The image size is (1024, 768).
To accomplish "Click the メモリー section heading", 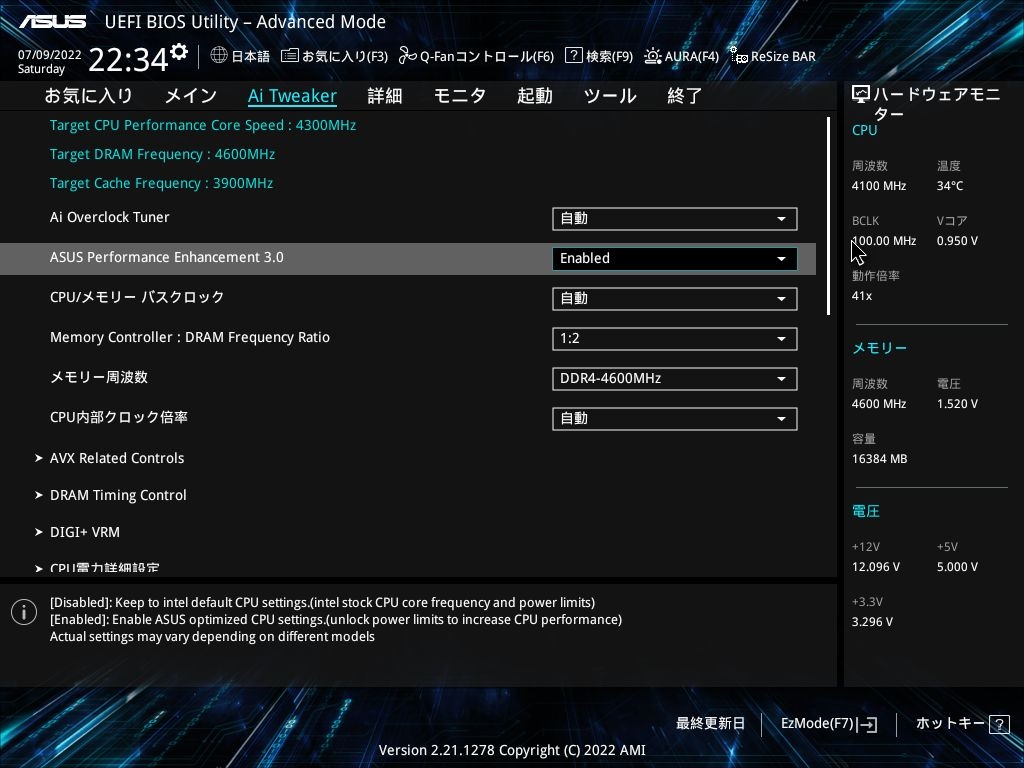I will 879,348.
